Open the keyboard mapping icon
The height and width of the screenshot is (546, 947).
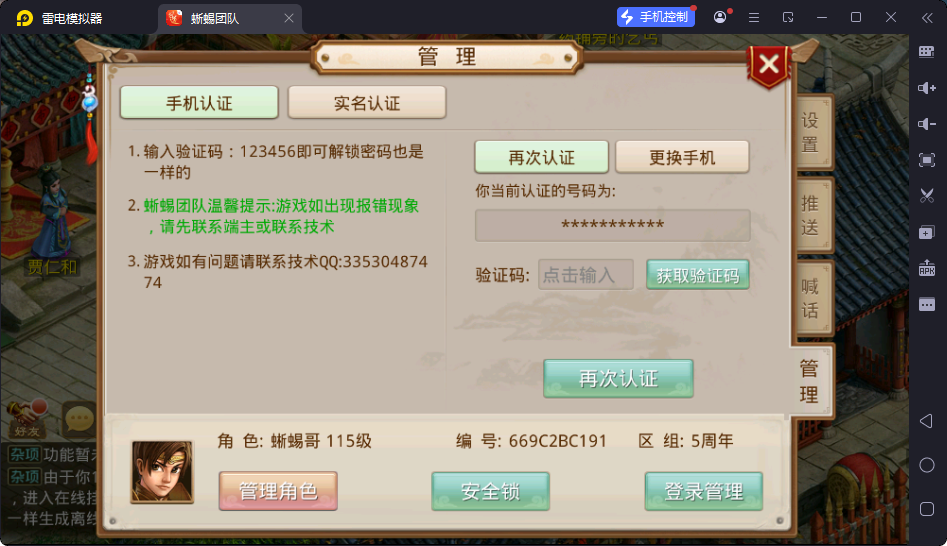click(x=926, y=52)
